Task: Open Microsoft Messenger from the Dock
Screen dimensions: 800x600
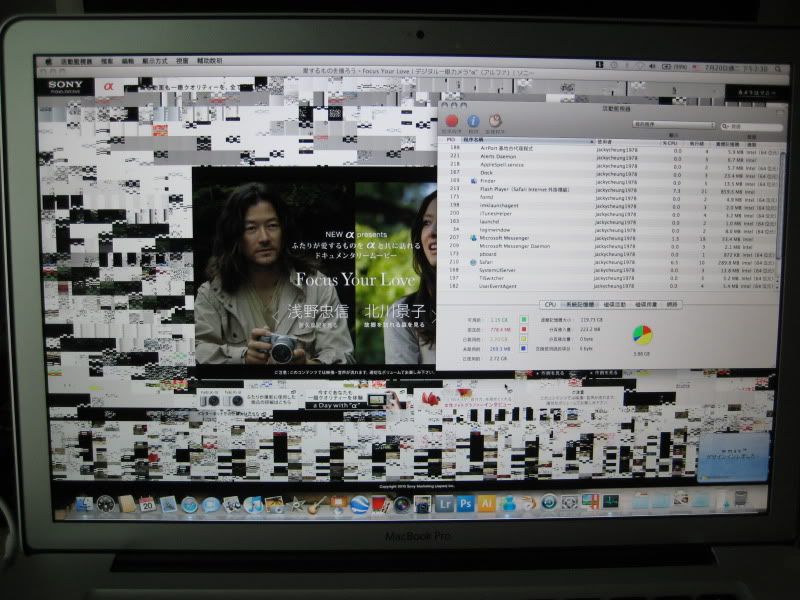Action: [508, 504]
